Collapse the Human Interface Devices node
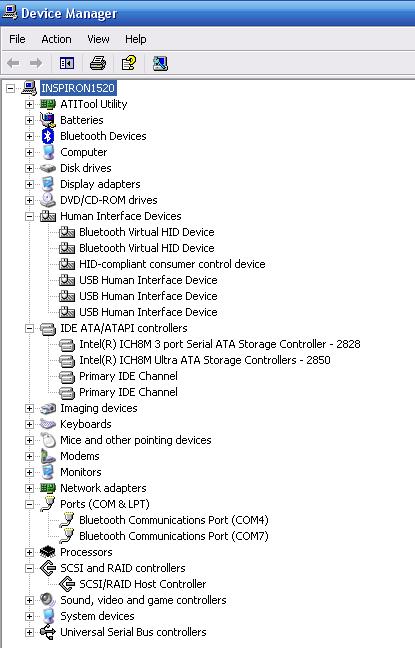This screenshot has height=649, width=415. point(29,216)
